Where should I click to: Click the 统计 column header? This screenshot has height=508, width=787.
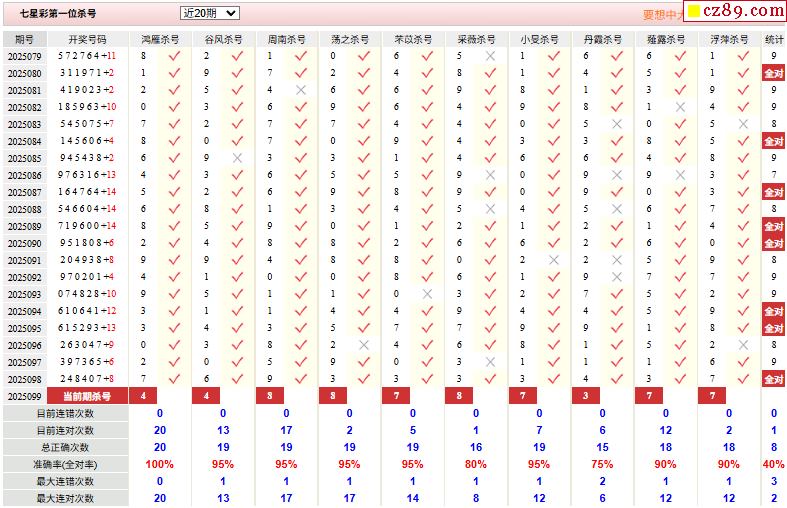774,39
